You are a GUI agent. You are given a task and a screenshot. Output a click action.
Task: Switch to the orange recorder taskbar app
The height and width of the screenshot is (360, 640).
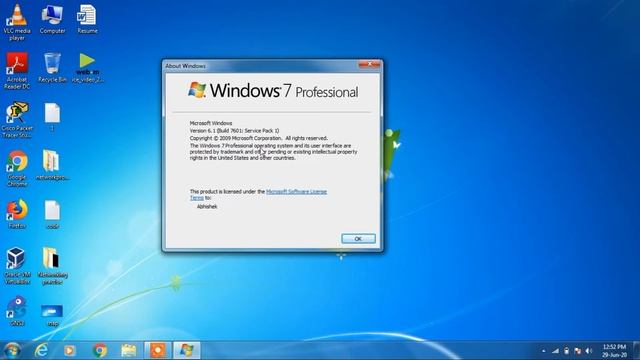click(158, 350)
